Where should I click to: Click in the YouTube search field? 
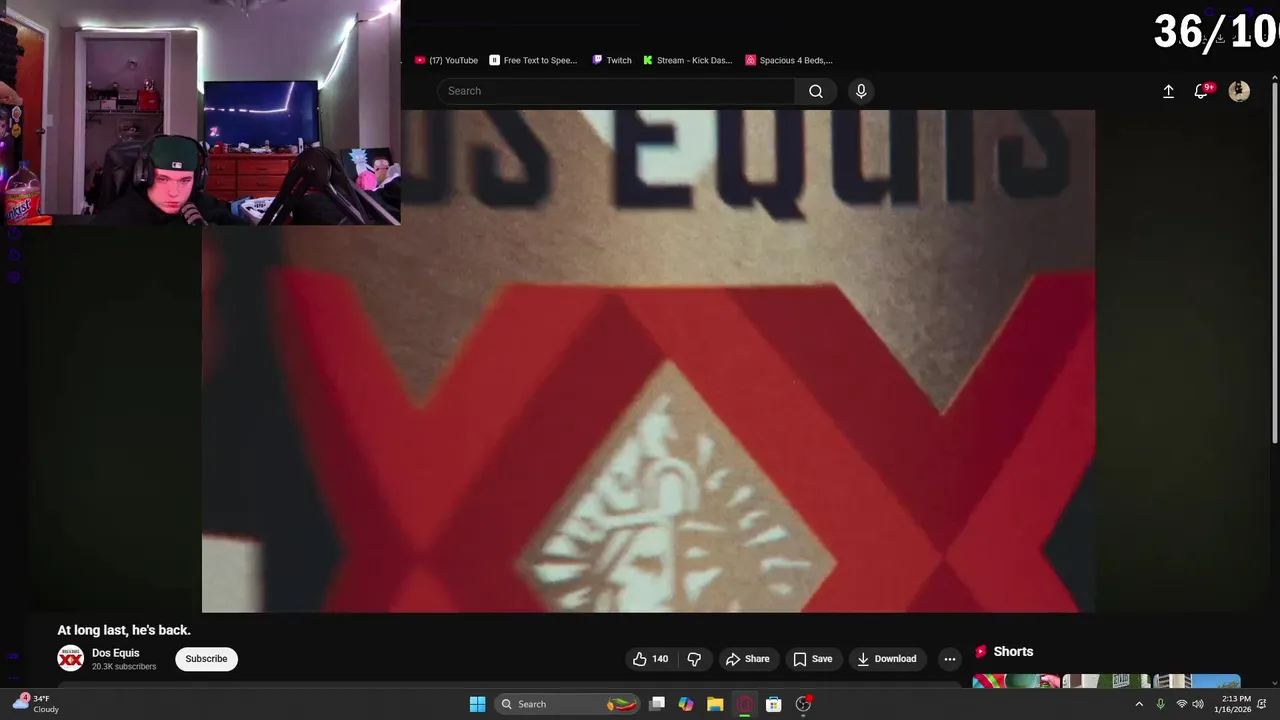click(617, 91)
